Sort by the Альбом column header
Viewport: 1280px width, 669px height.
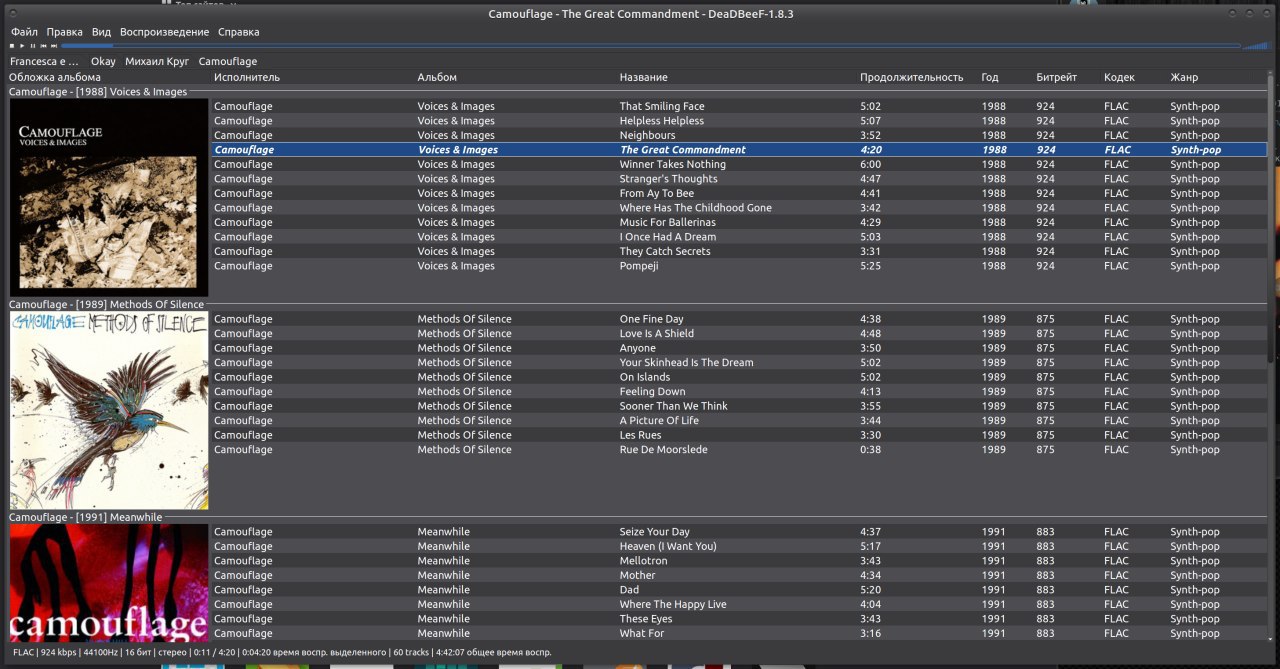[516, 77]
